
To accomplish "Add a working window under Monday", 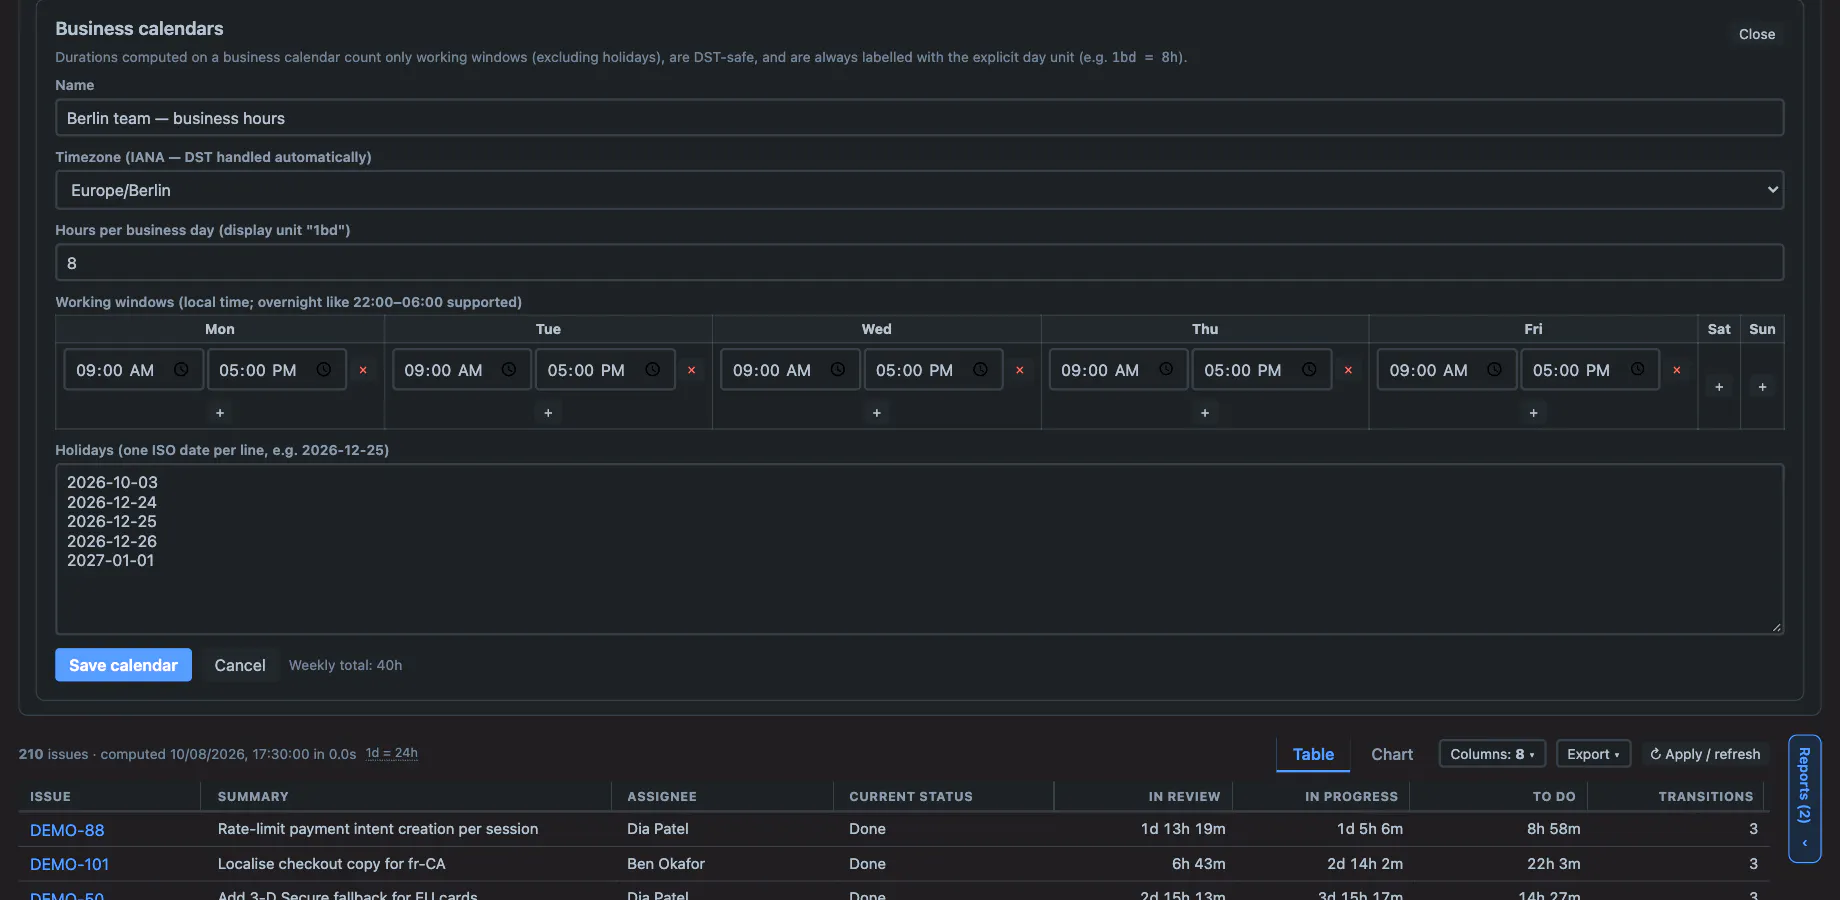I will coord(220,413).
